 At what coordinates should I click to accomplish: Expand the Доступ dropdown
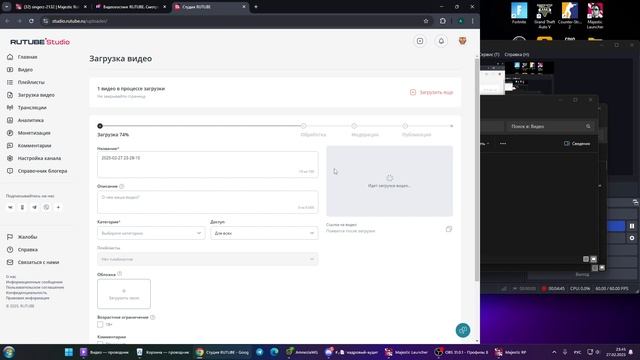264,233
